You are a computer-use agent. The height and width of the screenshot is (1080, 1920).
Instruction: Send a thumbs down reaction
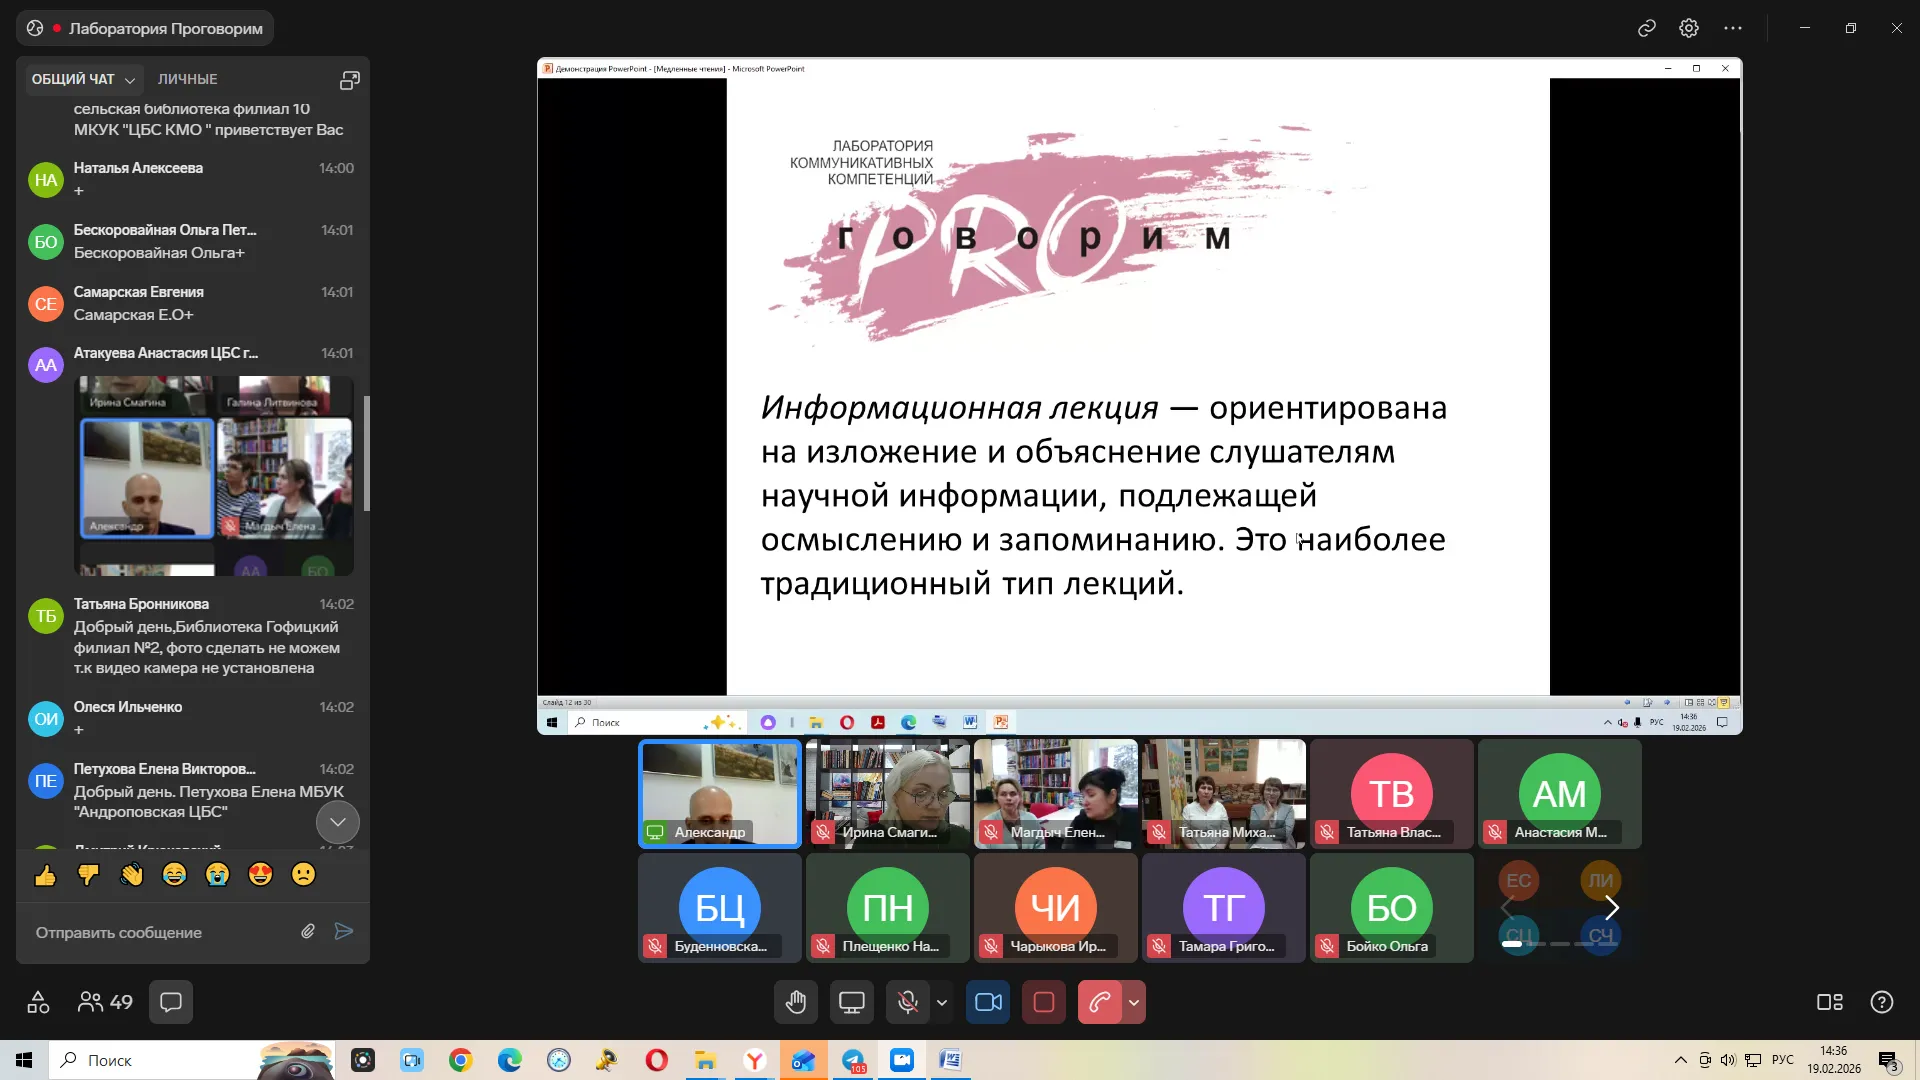tap(88, 876)
